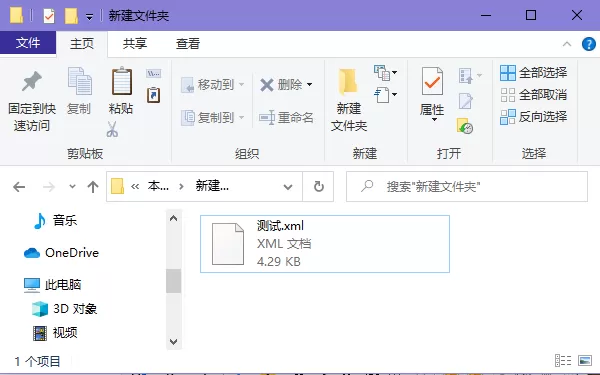Image resolution: width=600 pixels, height=375 pixels.
Task: Click the navigation pane scrollbar thumb
Action: 173,280
